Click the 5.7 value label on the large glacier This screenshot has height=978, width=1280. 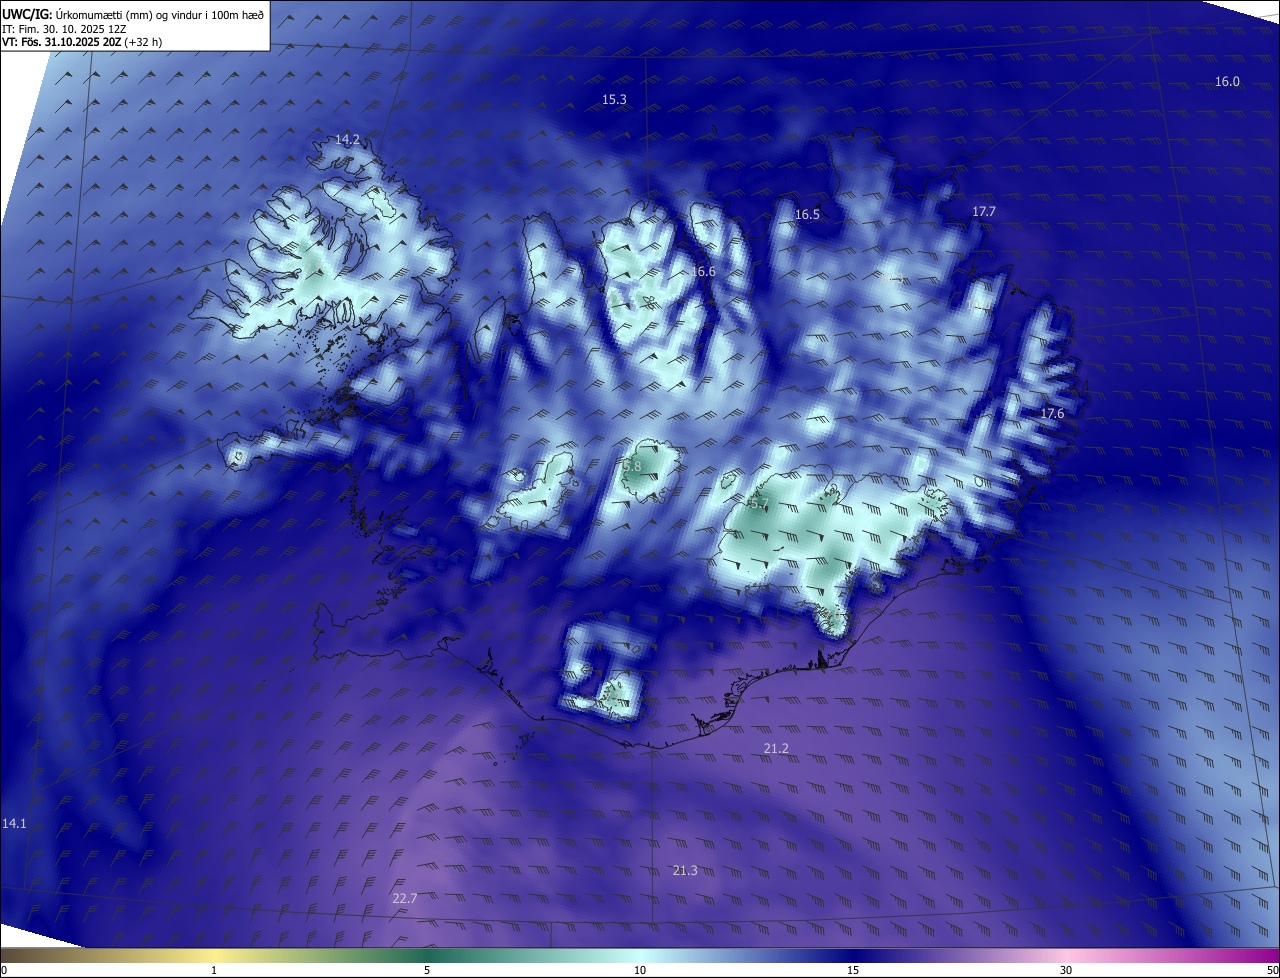click(758, 504)
